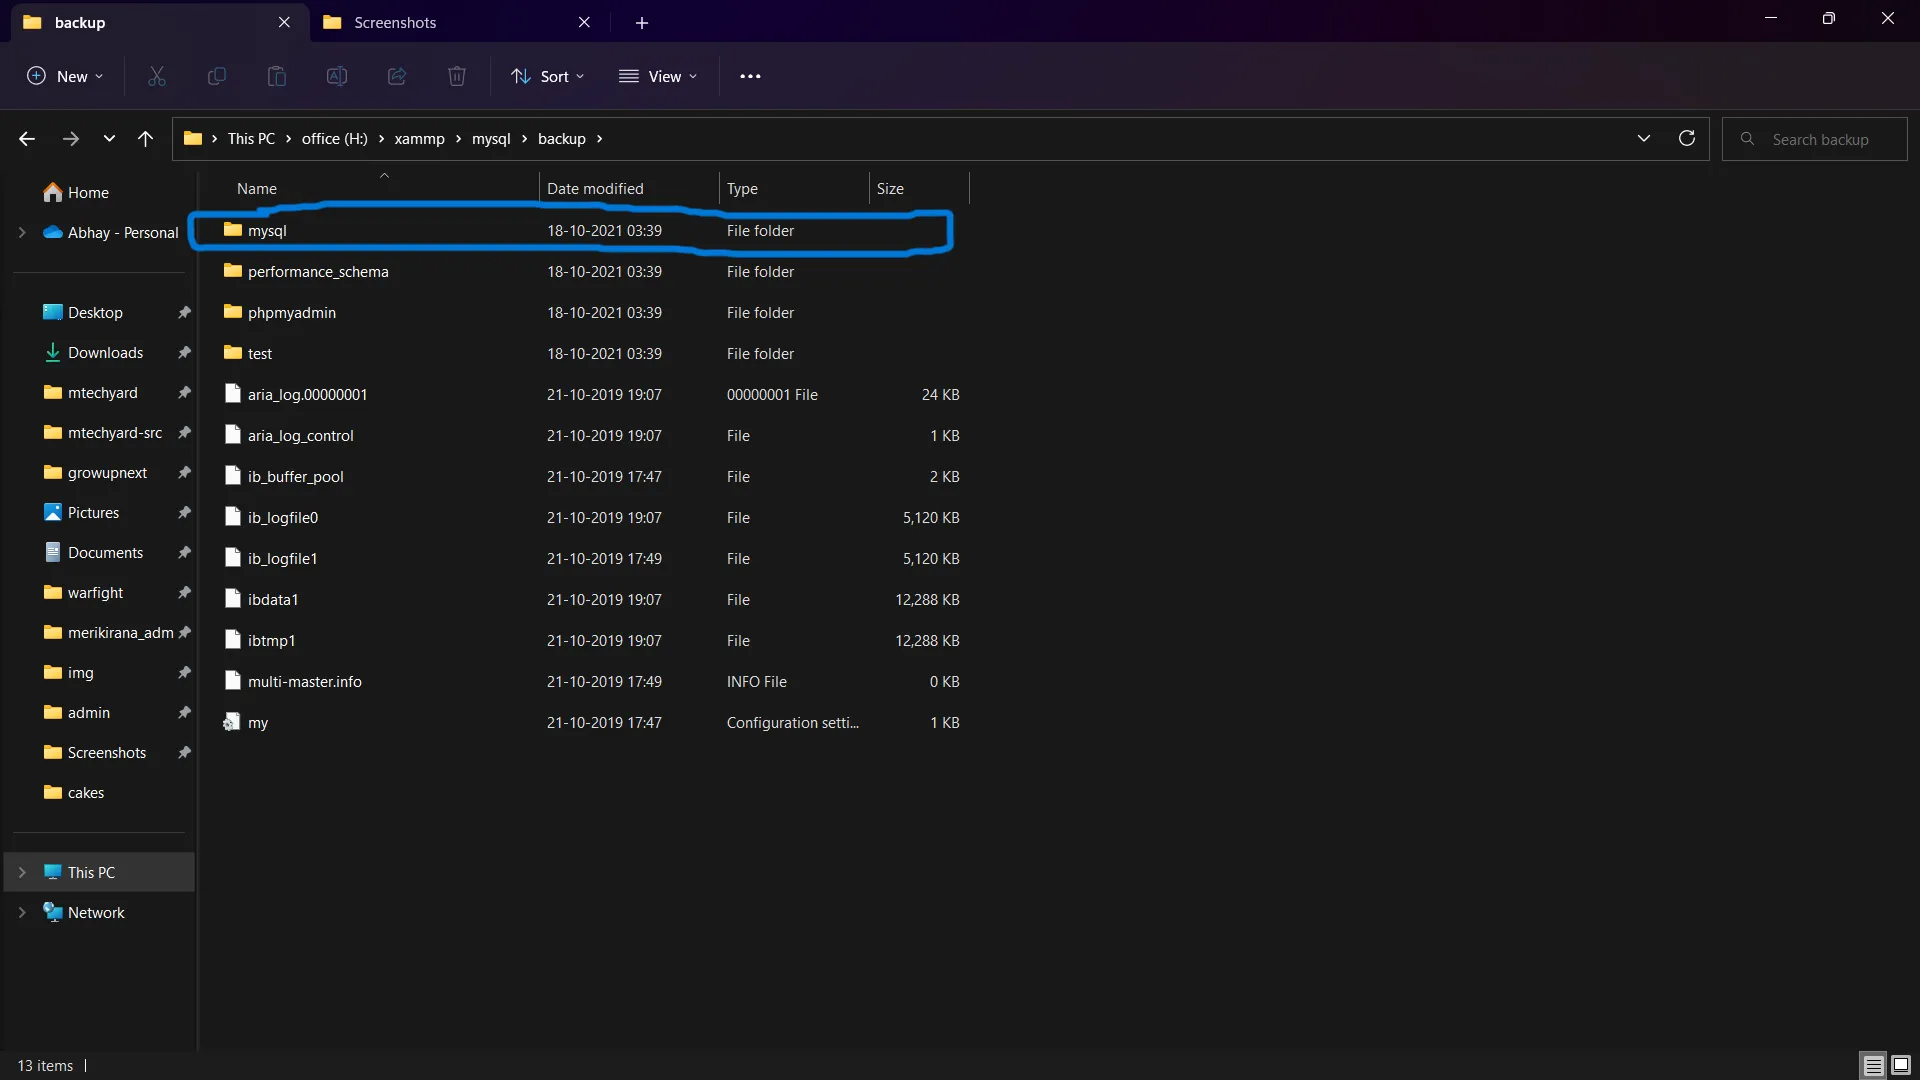
Task: Click the Rename icon in toolbar
Action: [x=337, y=76]
